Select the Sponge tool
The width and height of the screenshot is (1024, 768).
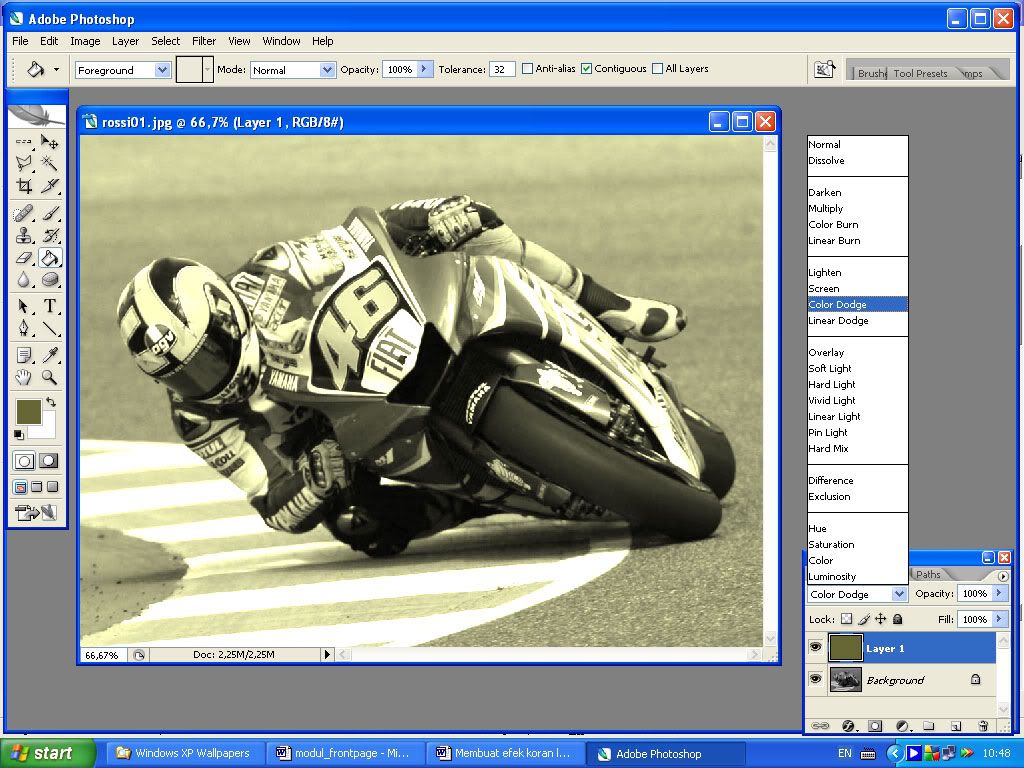(50, 280)
